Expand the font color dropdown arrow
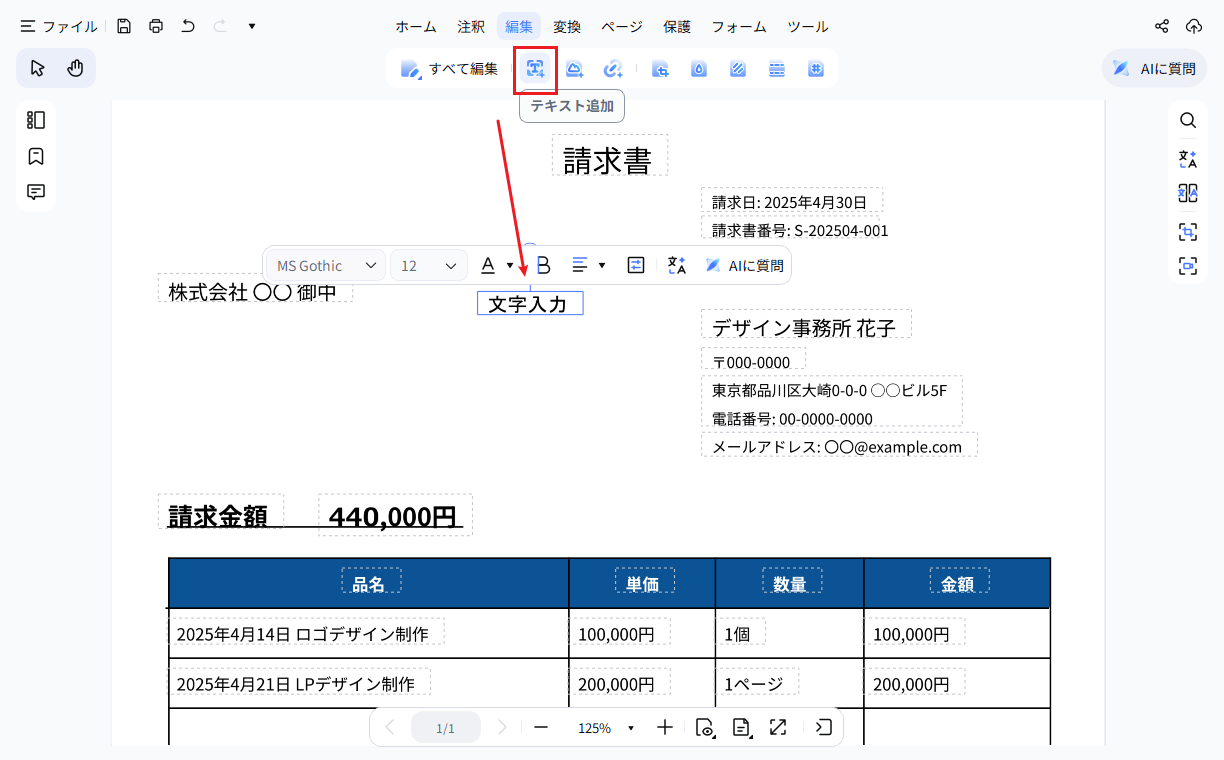Screen dimensions: 1224x760 [510, 265]
